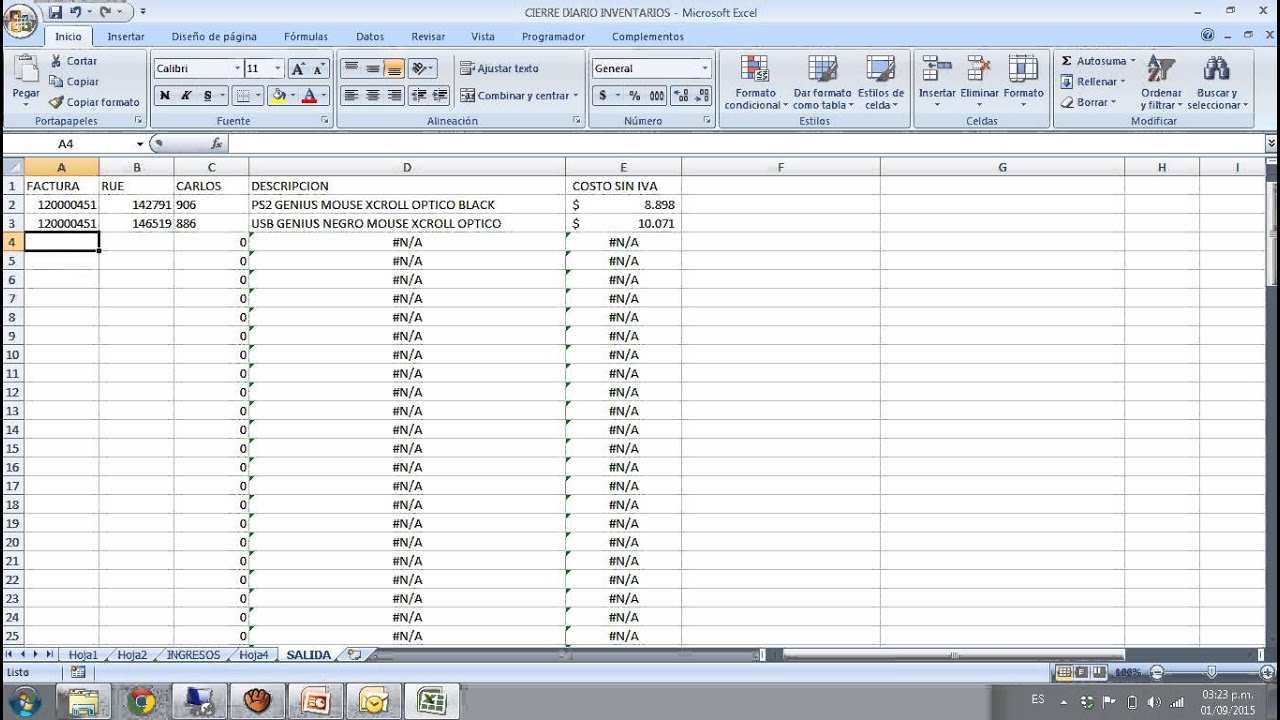Select cell PS2 GENIUS MOUSE XCROLL OPTICO BLACK
Image resolution: width=1280 pixels, height=720 pixels.
(407, 205)
